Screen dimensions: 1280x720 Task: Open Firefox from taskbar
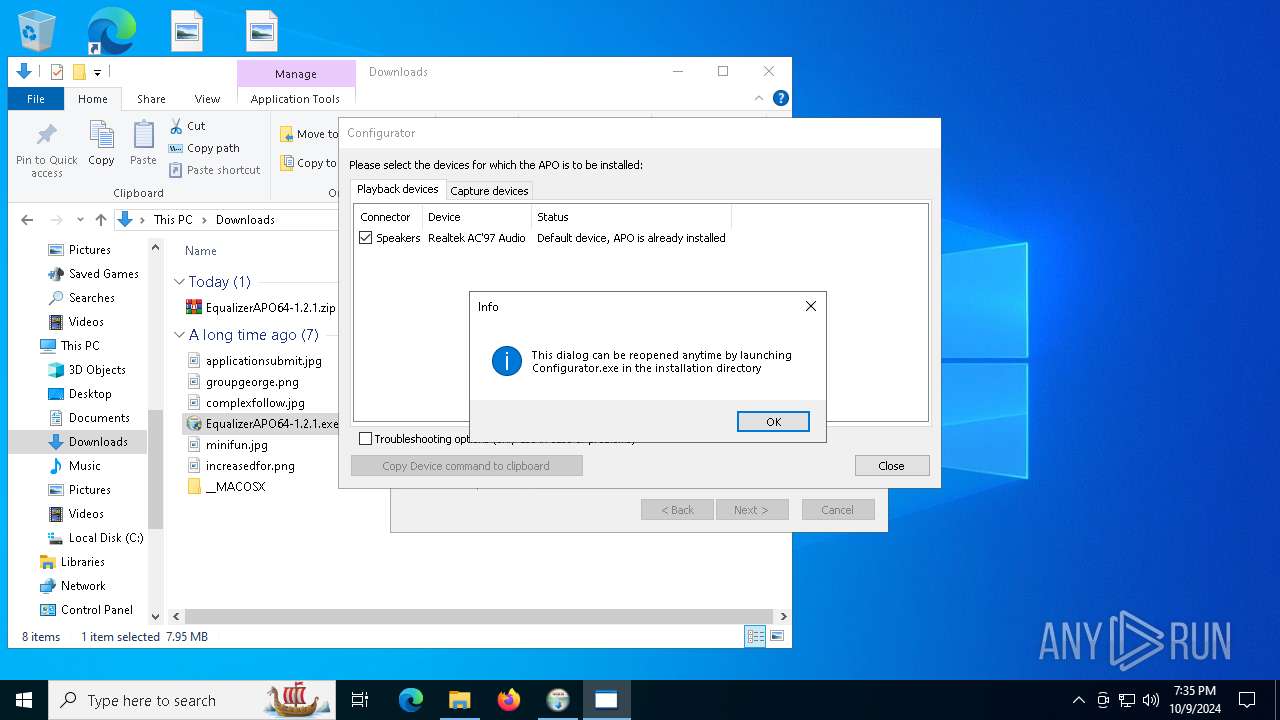tap(509, 700)
